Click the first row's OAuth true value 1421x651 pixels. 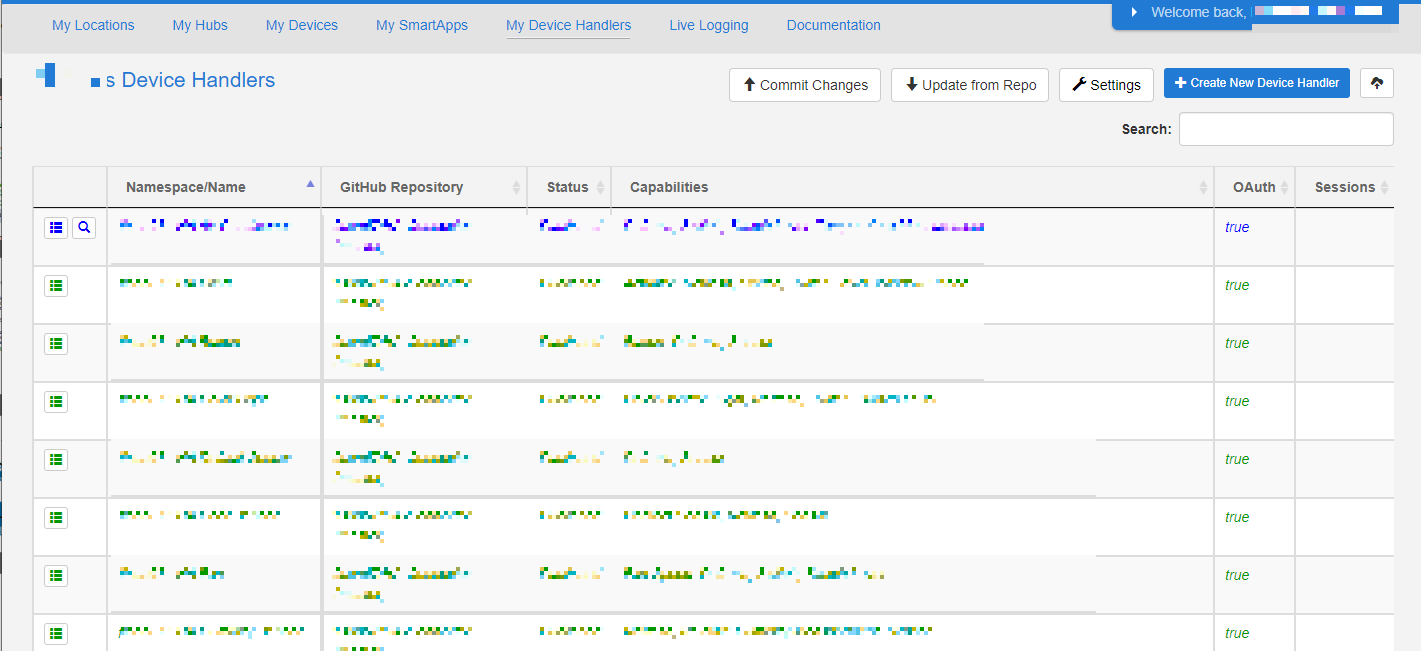pos(1237,227)
